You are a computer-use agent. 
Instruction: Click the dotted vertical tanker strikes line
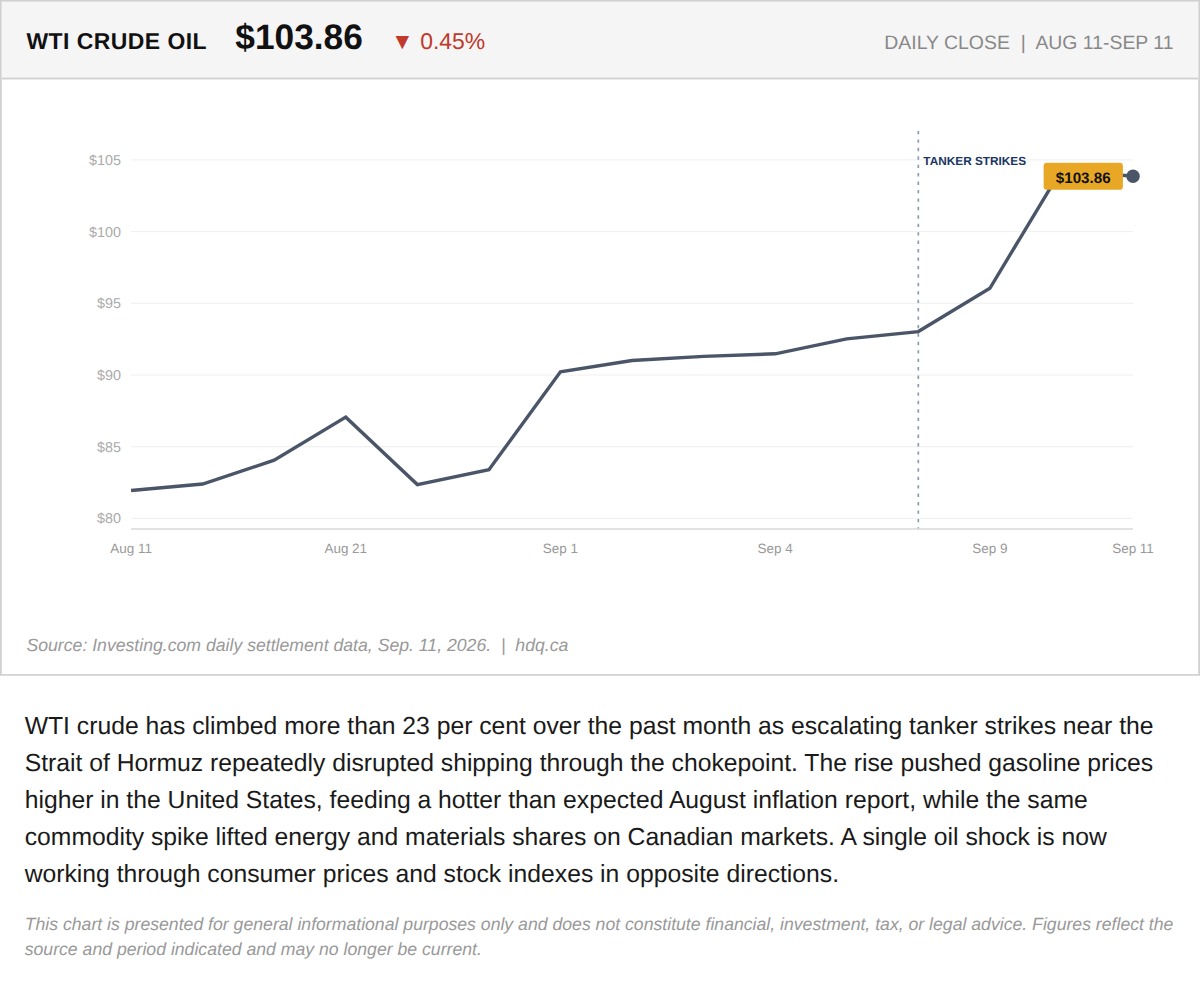click(918, 329)
